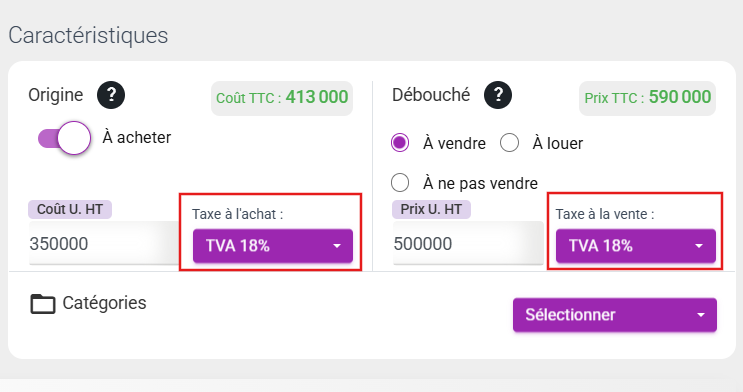Click the arrow on the Taxe à la vente dropdown
This screenshot has height=392, width=743.
click(699, 246)
